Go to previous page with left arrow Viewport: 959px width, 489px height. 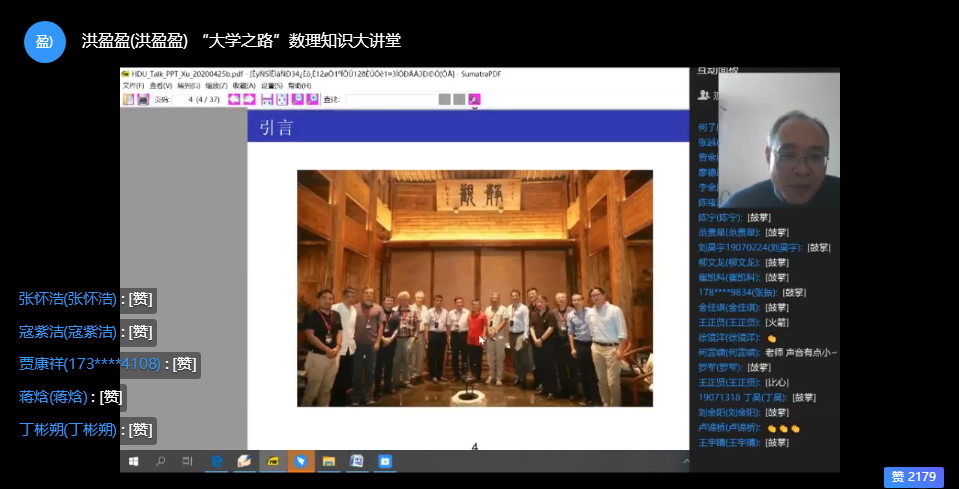coord(234,99)
